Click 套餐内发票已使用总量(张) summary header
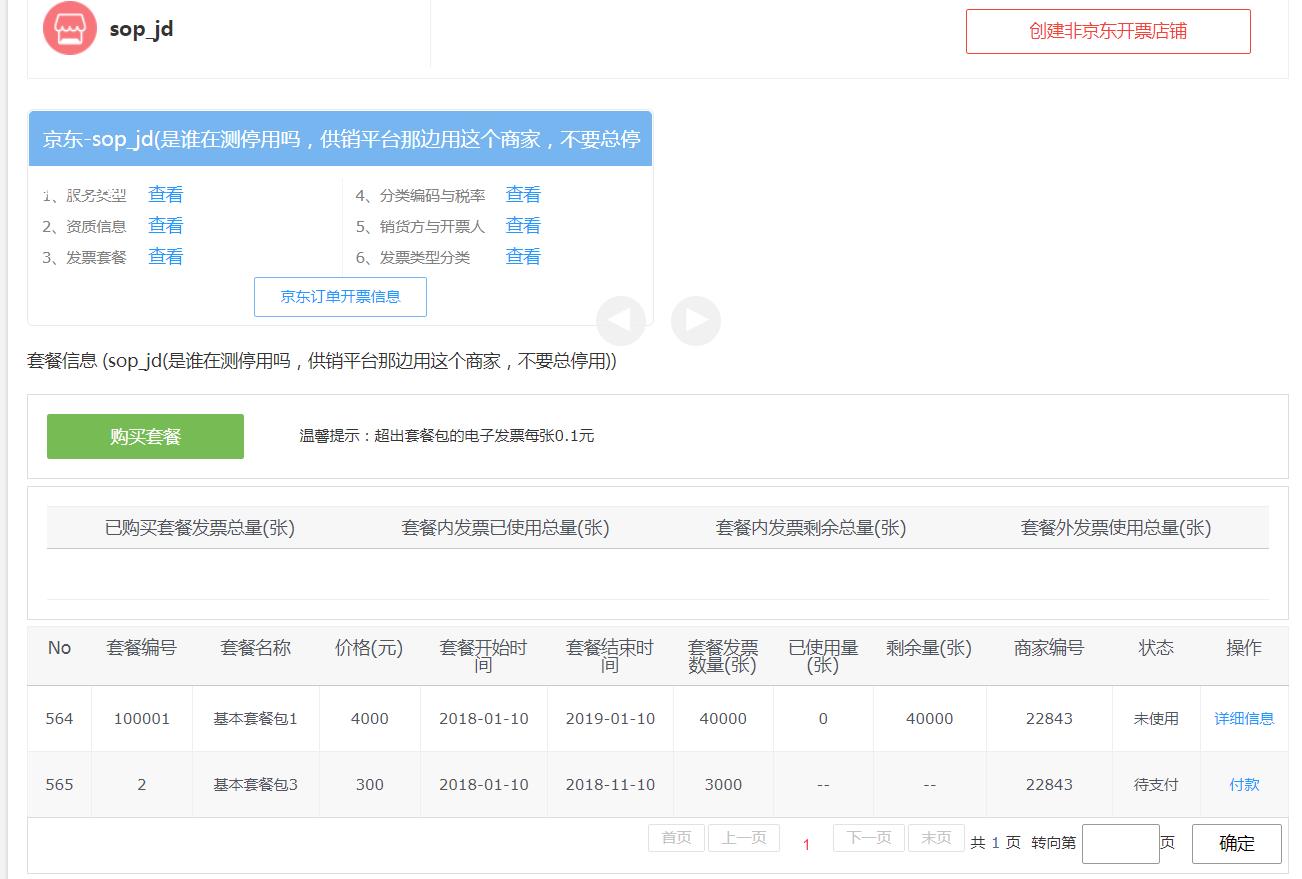This screenshot has width=1302, height=879. click(x=505, y=528)
